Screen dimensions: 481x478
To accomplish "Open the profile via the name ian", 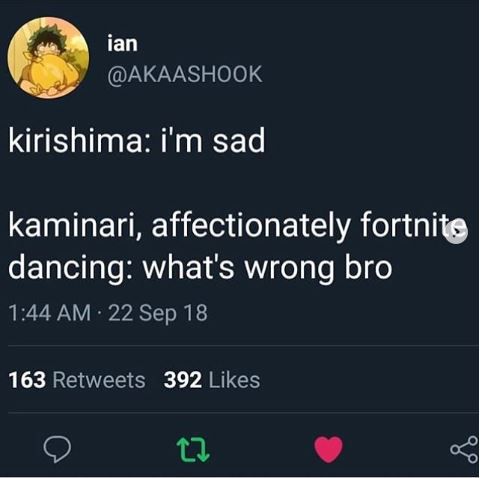I will tap(122, 44).
